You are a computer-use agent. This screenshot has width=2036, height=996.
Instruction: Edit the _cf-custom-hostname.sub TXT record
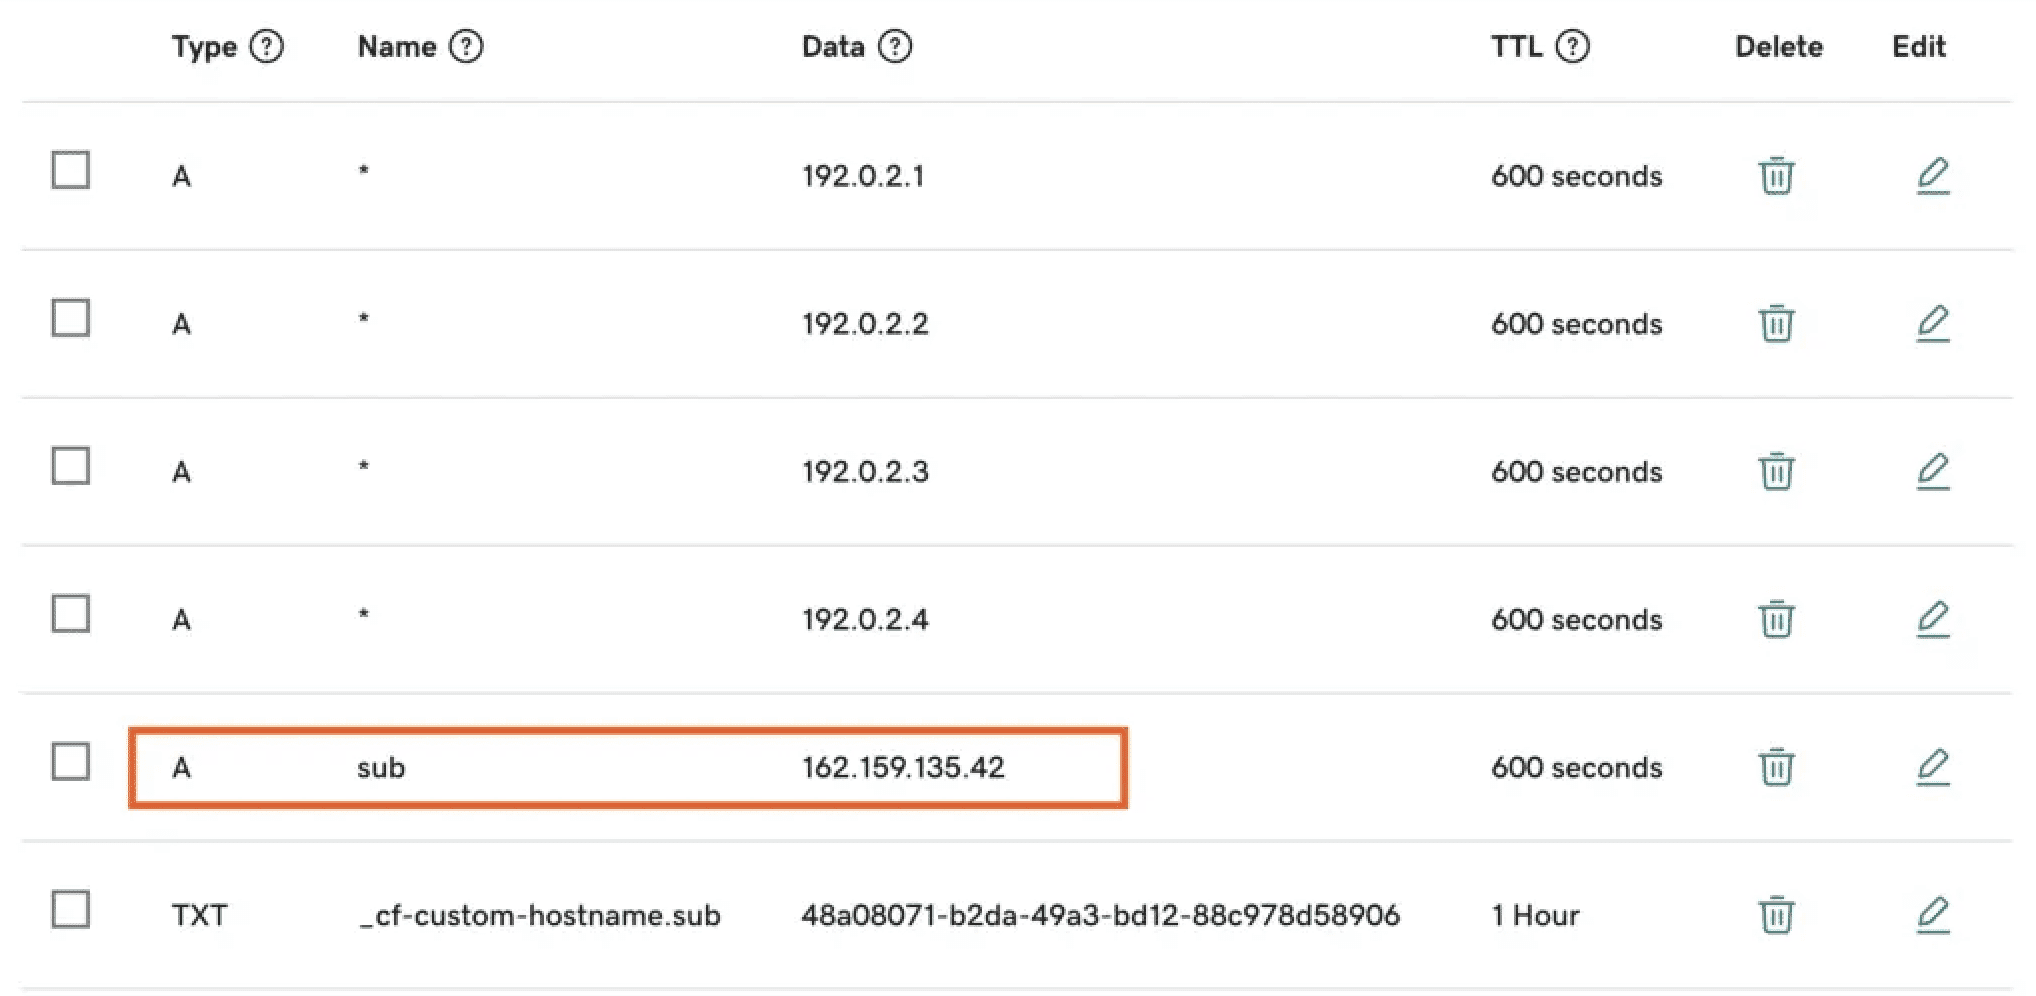click(x=1932, y=915)
